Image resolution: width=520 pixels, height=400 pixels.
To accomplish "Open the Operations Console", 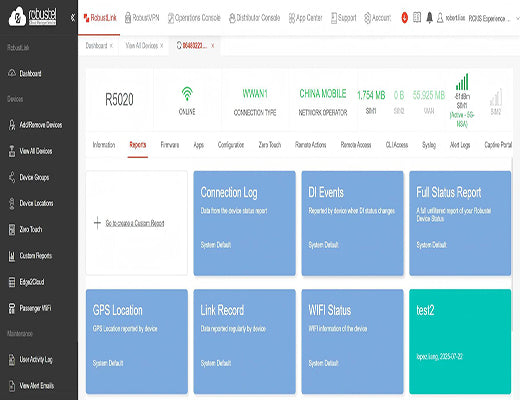I will pyautogui.click(x=194, y=18).
